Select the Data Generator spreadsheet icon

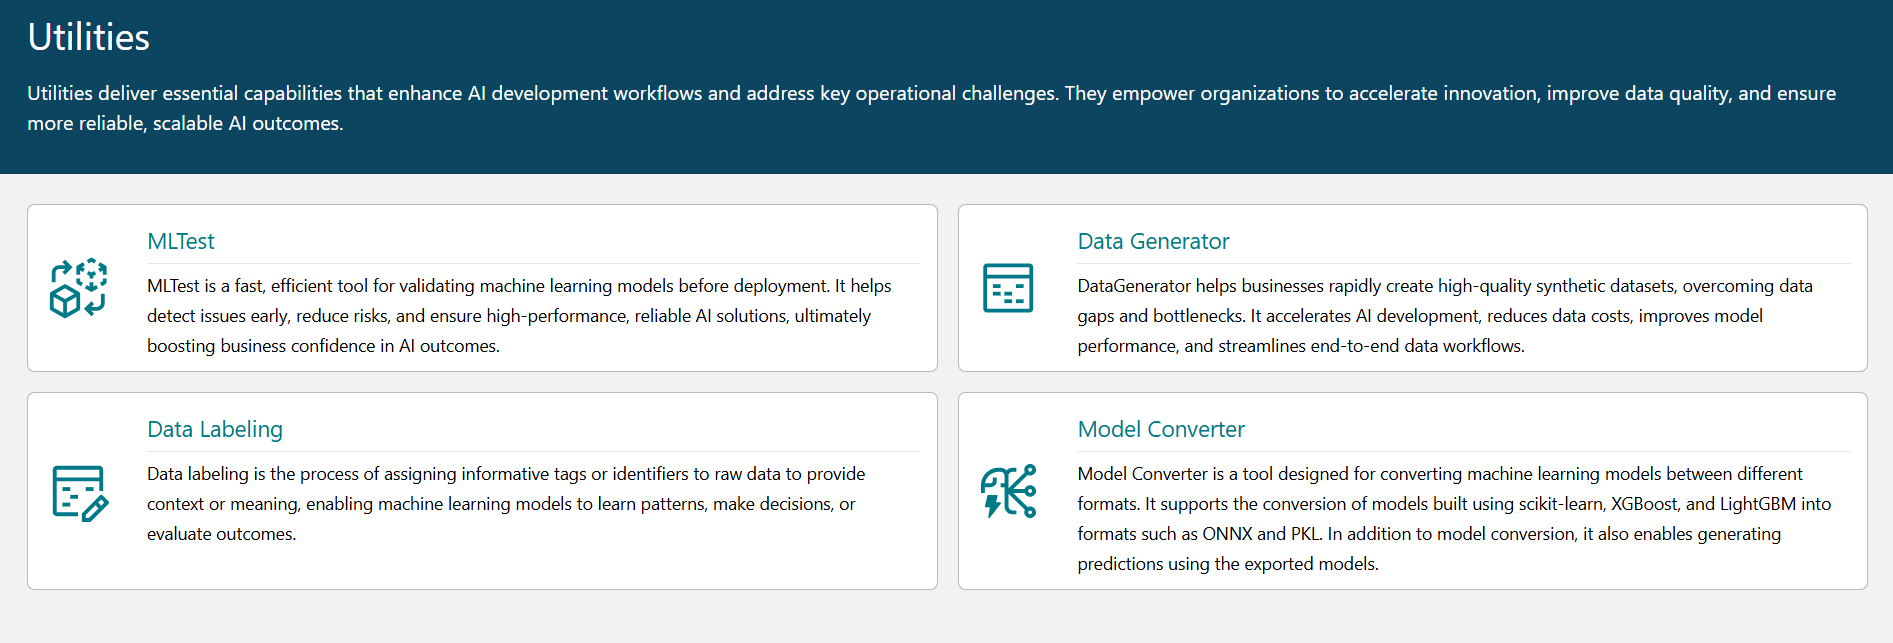click(x=1008, y=288)
